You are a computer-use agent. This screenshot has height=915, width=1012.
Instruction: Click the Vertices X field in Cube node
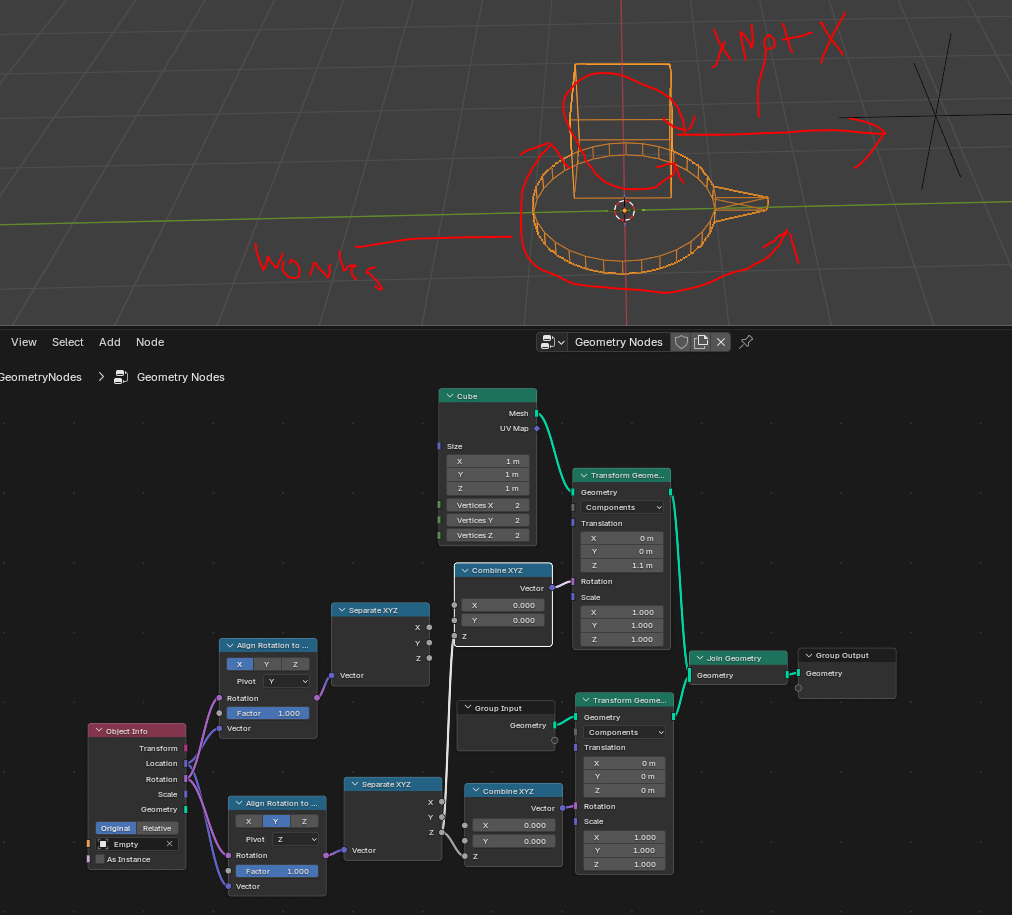[x=487, y=505]
